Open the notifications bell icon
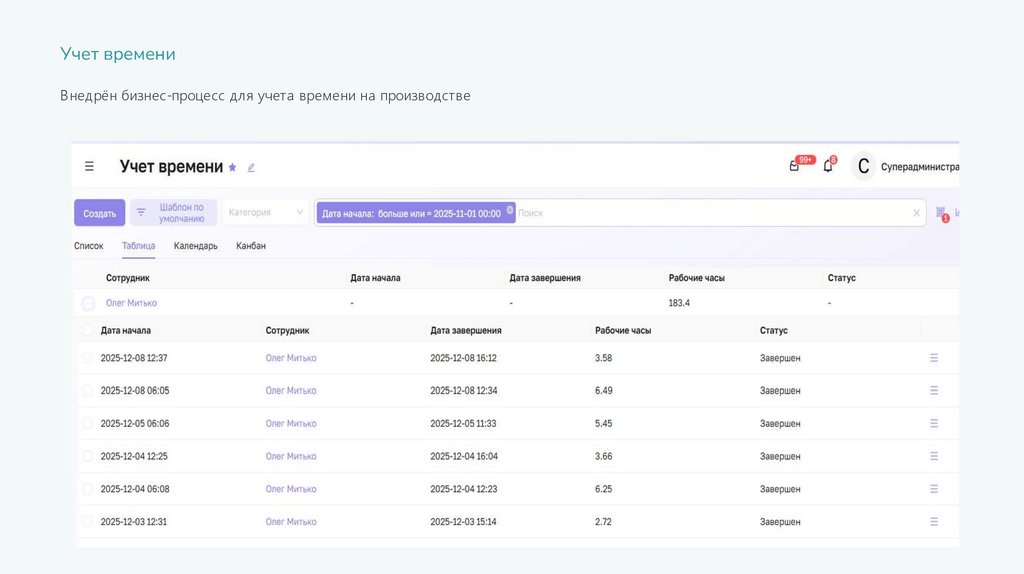1024x574 pixels. (828, 166)
